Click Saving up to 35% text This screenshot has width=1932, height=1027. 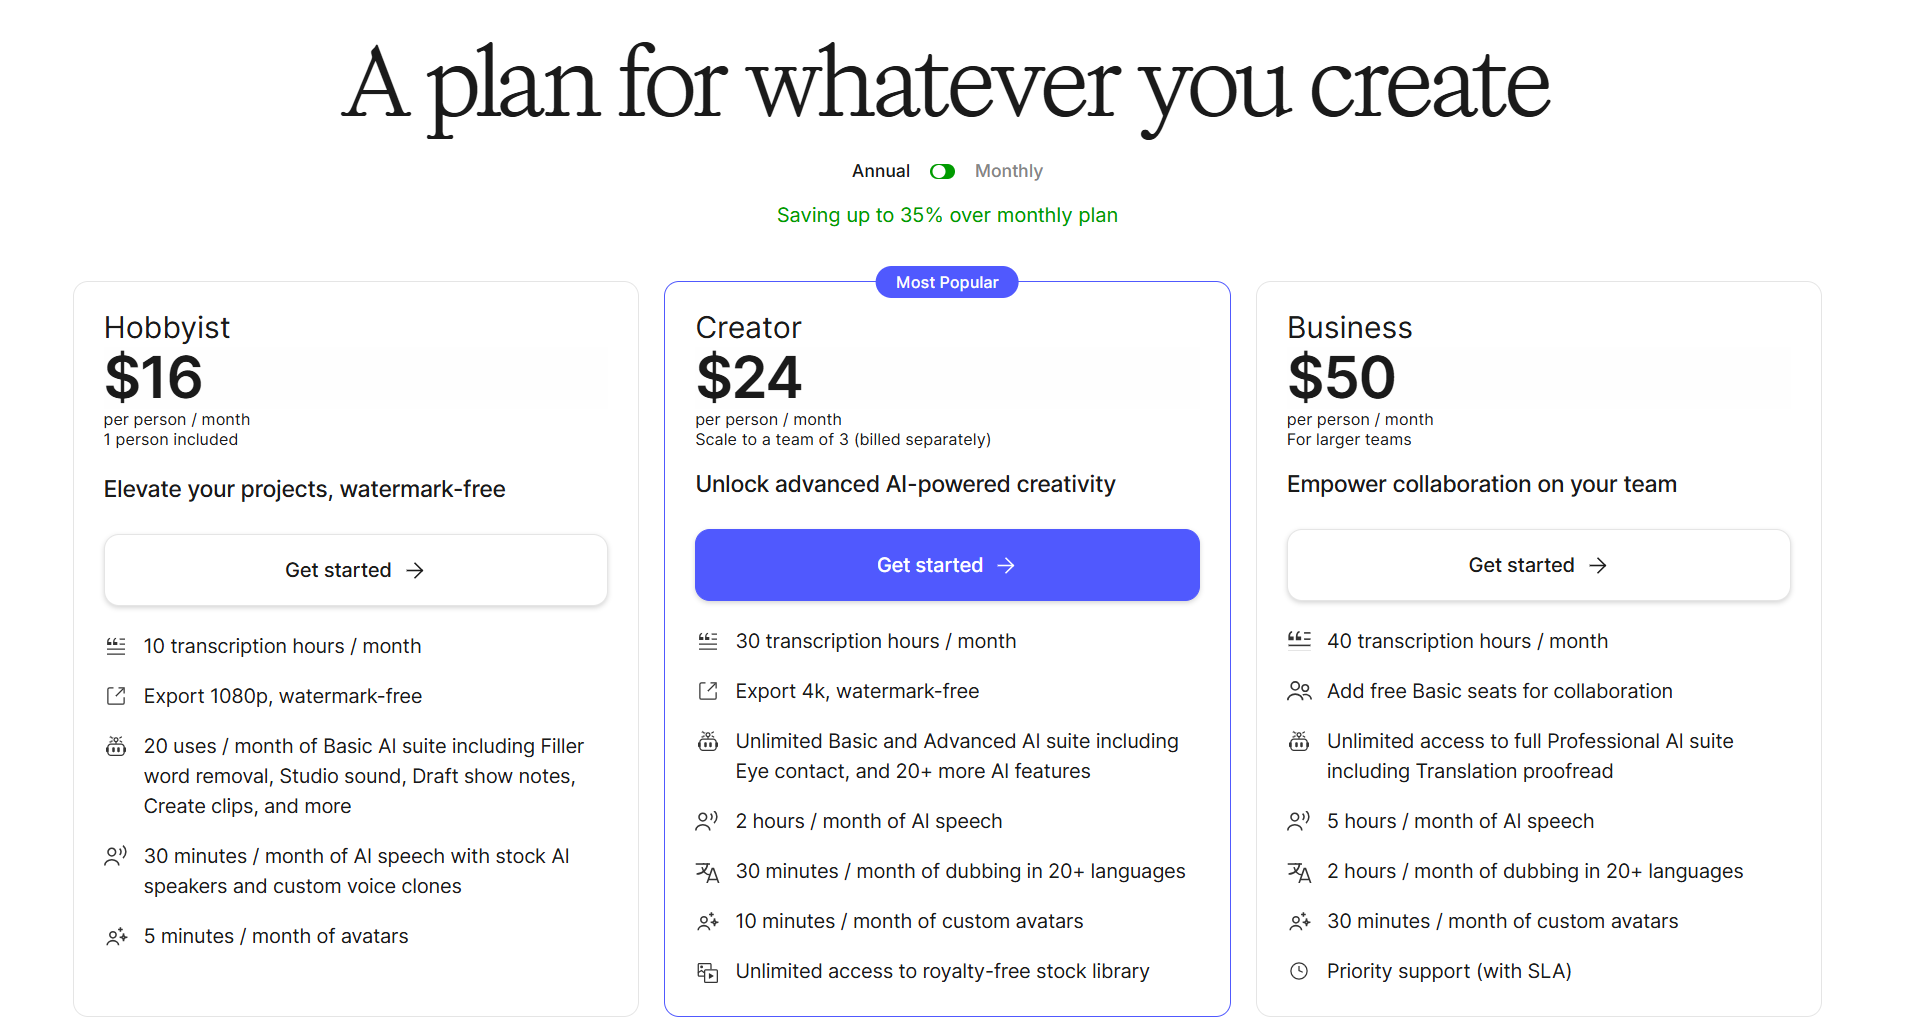(947, 215)
